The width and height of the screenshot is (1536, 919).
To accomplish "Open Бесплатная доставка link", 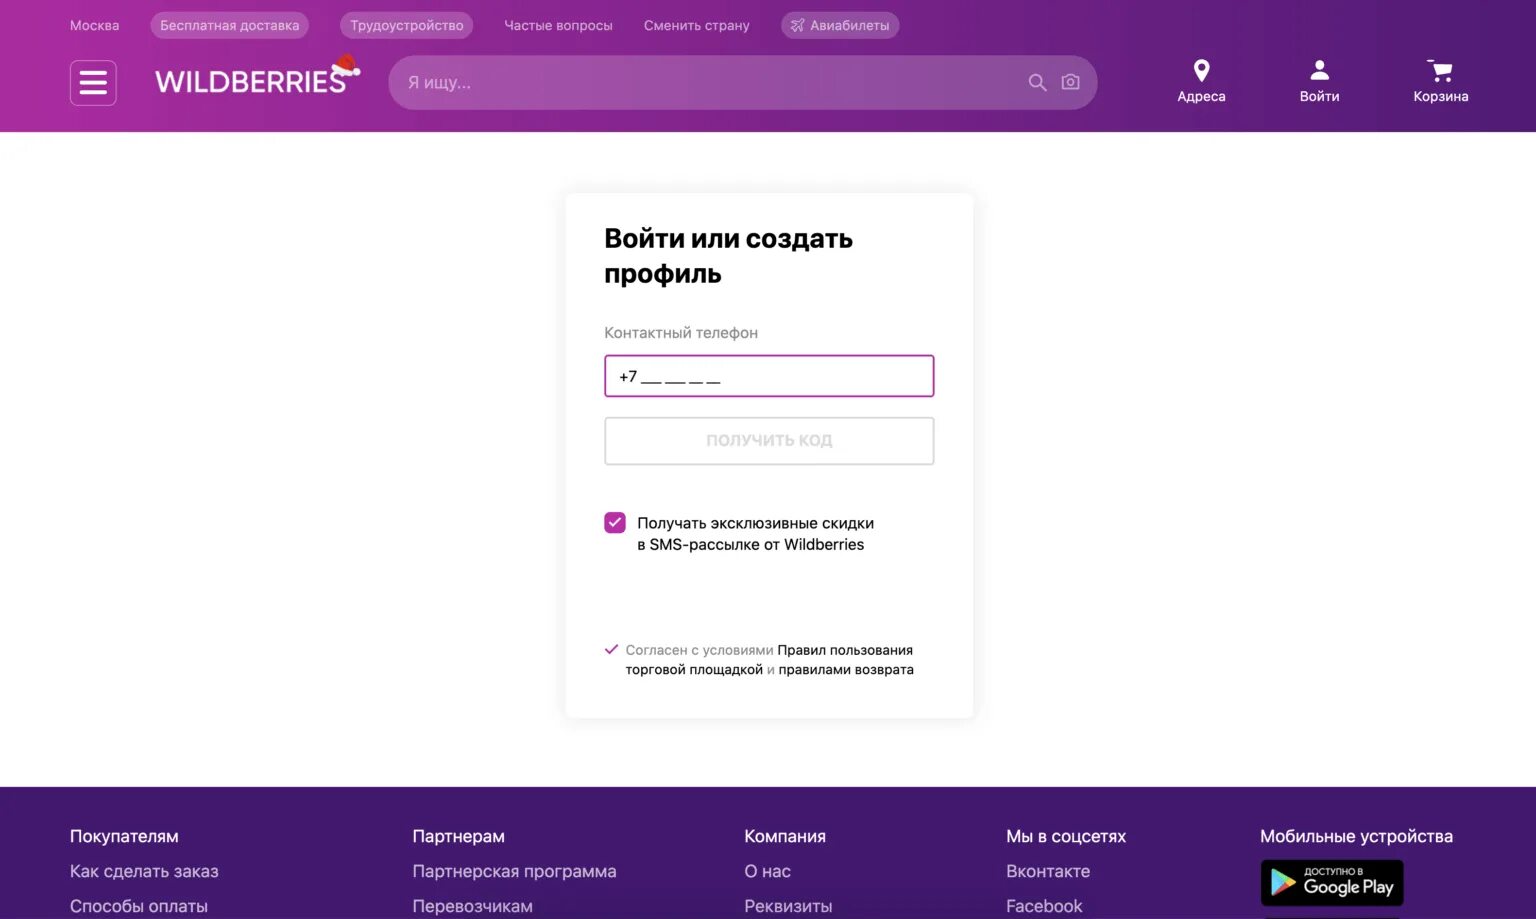I will (229, 25).
